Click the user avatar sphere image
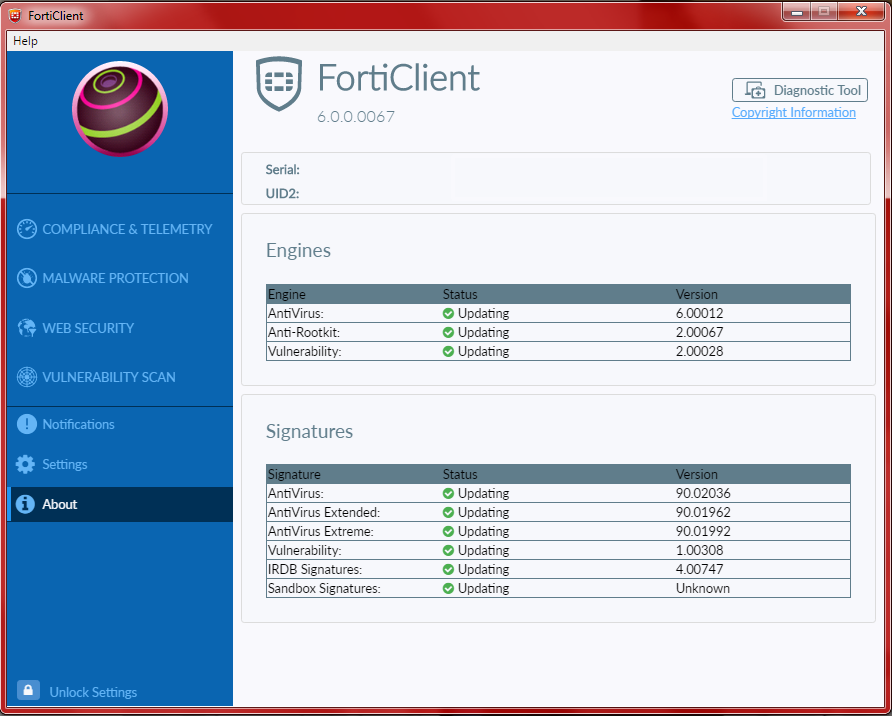Viewport: 892px width, 716px height. (x=120, y=109)
